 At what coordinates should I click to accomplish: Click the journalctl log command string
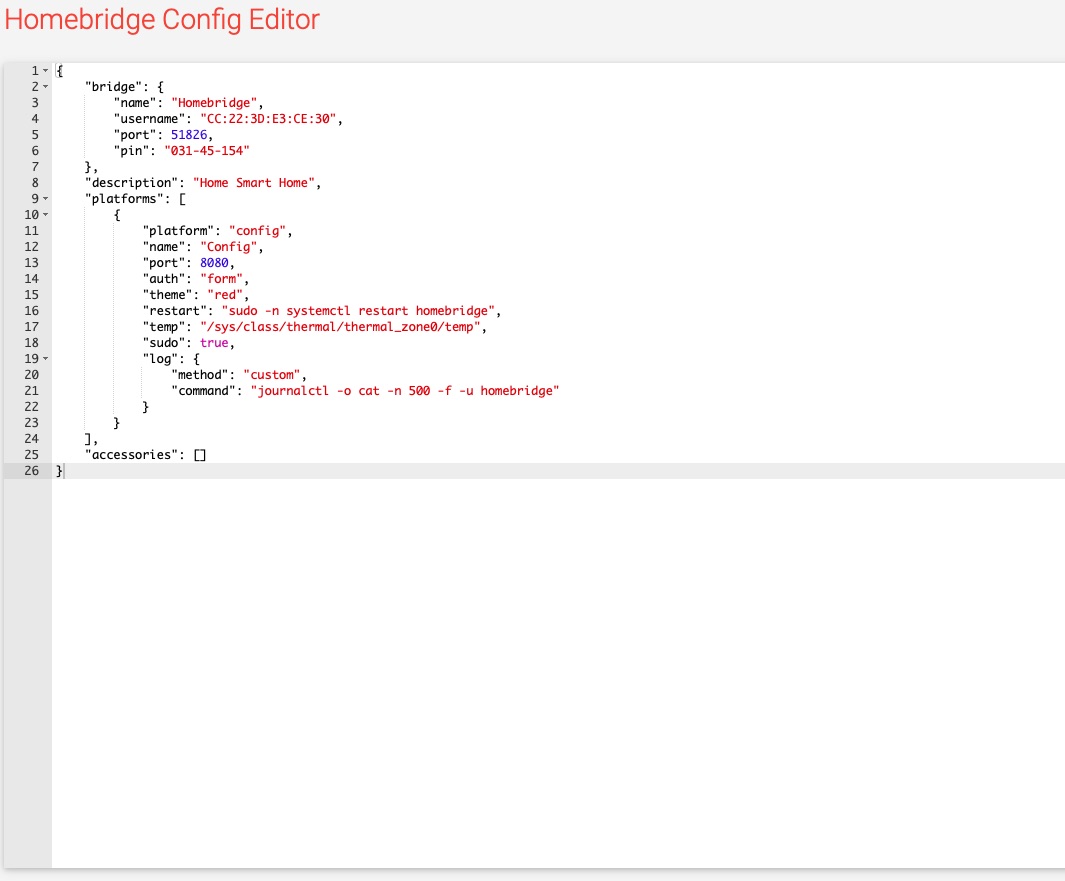coord(404,391)
